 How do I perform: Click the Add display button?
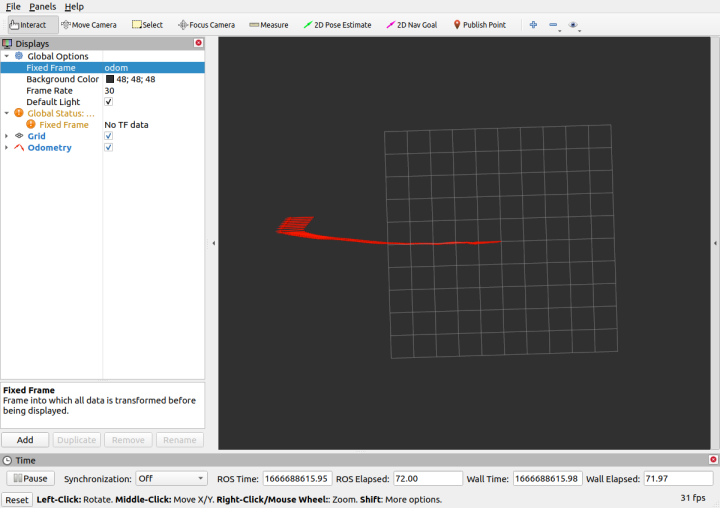pyautogui.click(x=25, y=440)
